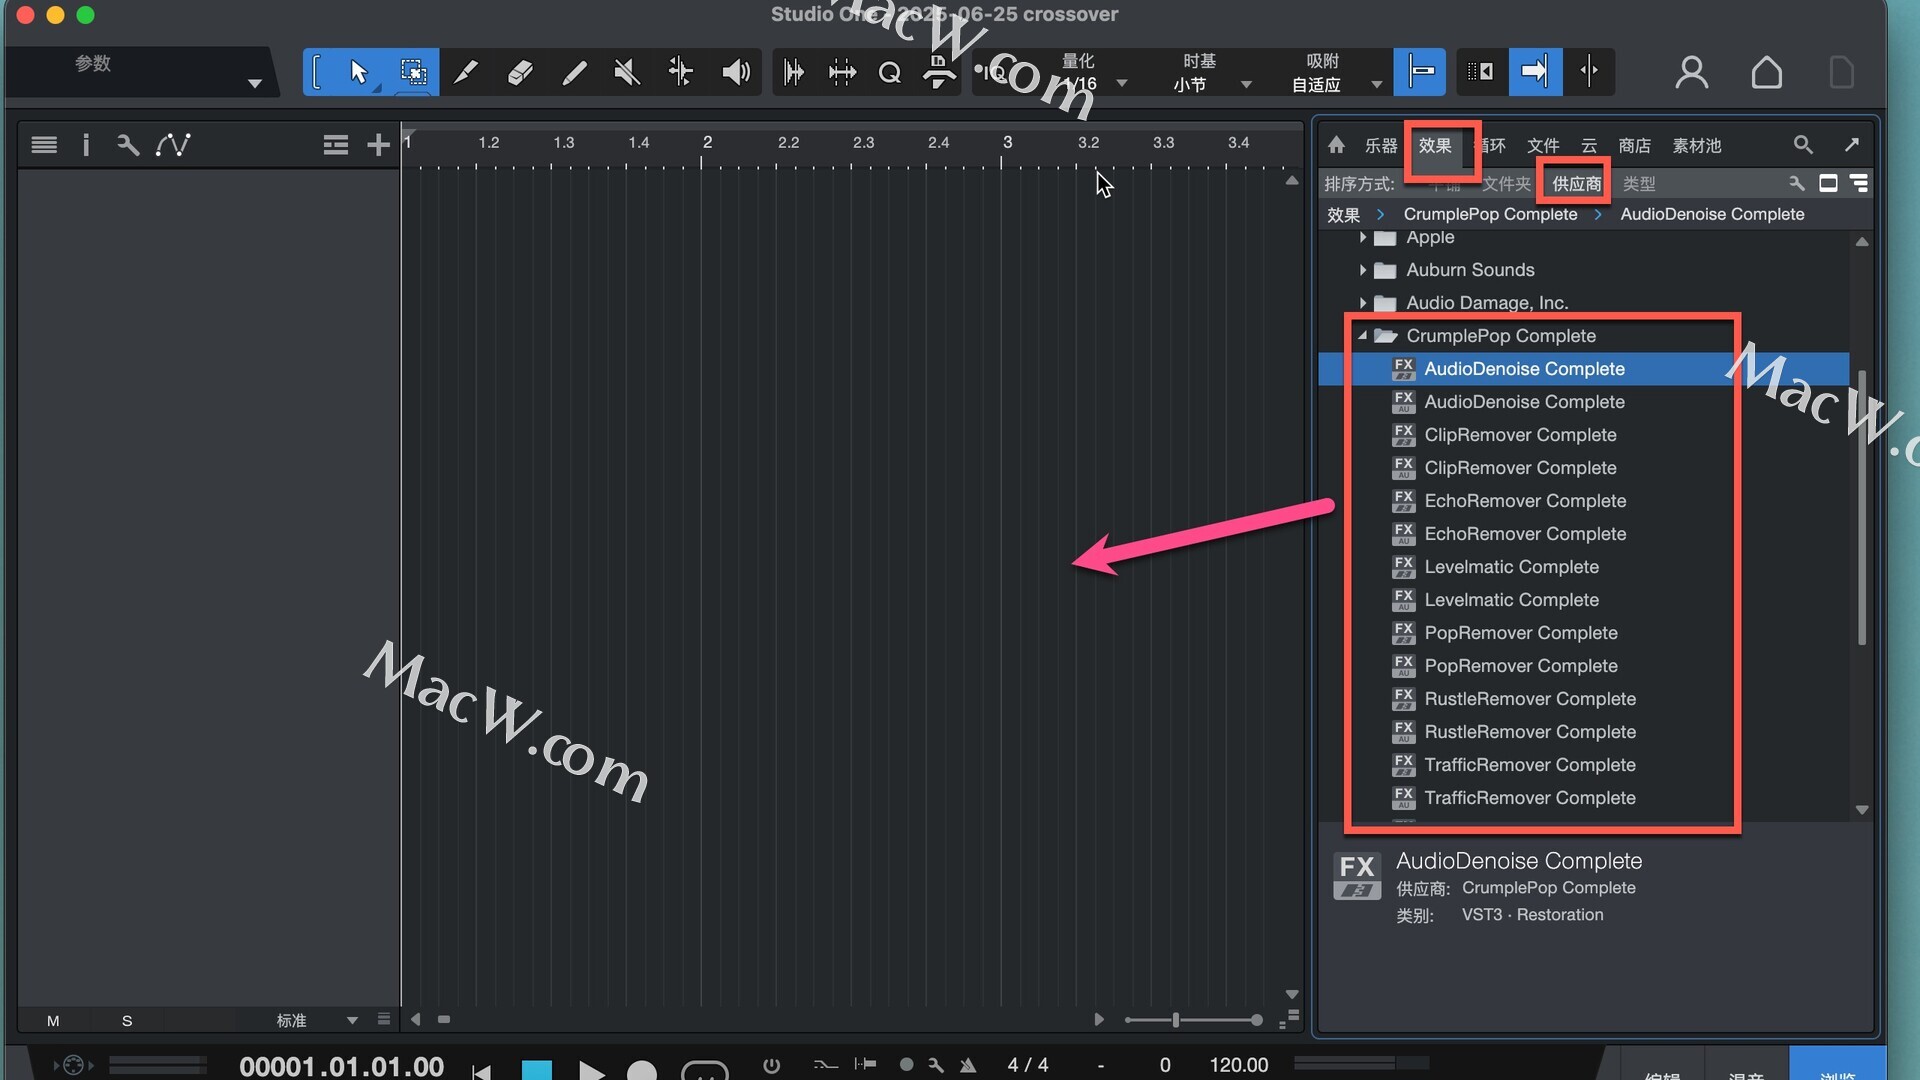Click the Q quantize button
This screenshot has height=1080, width=1920.
coord(890,72)
